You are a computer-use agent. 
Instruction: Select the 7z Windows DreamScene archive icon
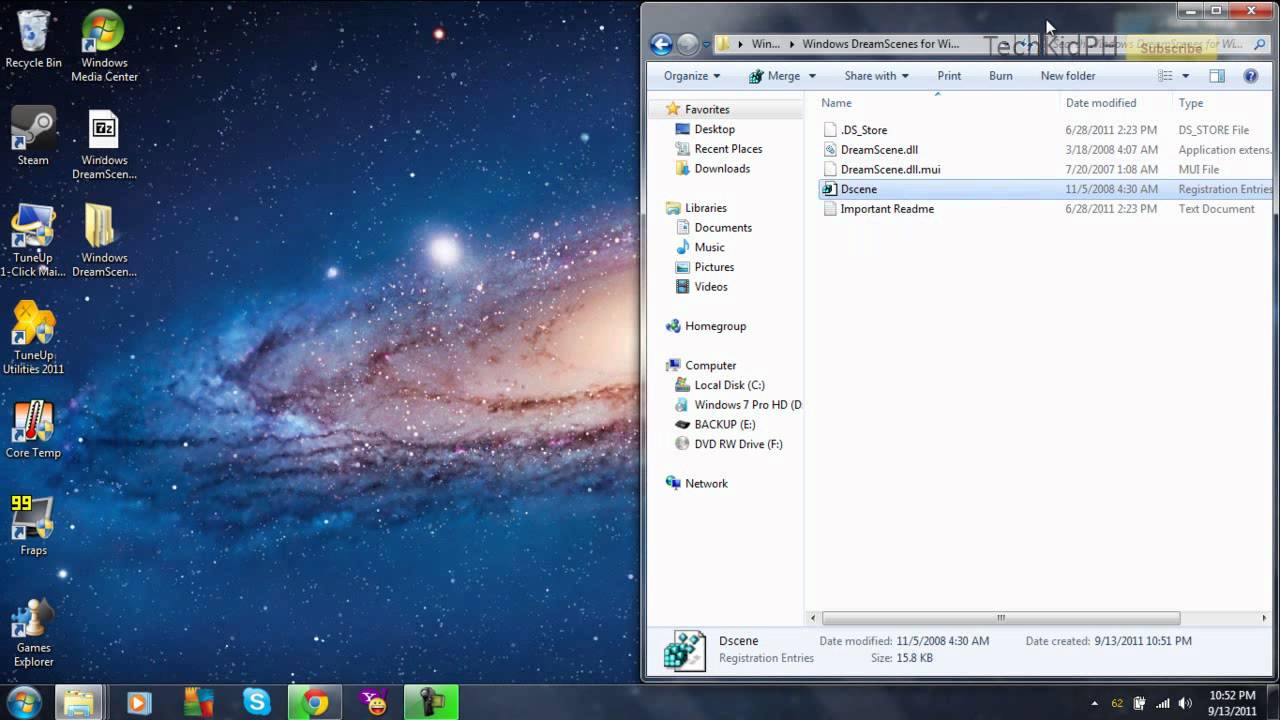point(104,145)
